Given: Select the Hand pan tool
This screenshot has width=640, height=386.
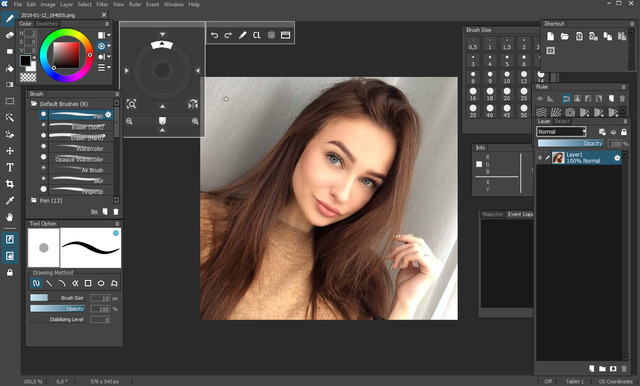Looking at the screenshot, I should click(x=9, y=217).
